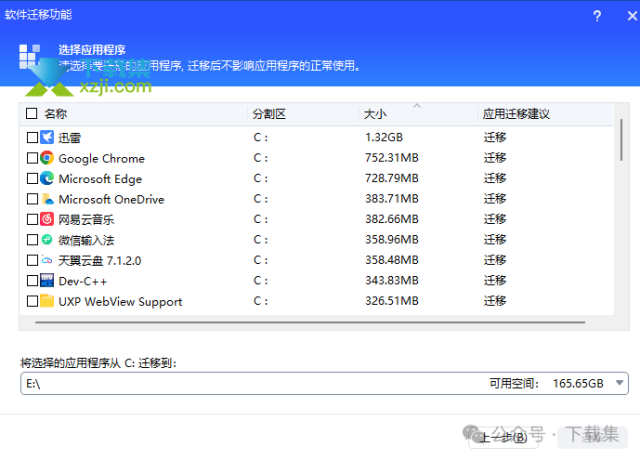Click 迁移 suggestion in the 迅雷 row
Image resolution: width=640 pixels, height=460 pixels.
click(x=495, y=137)
